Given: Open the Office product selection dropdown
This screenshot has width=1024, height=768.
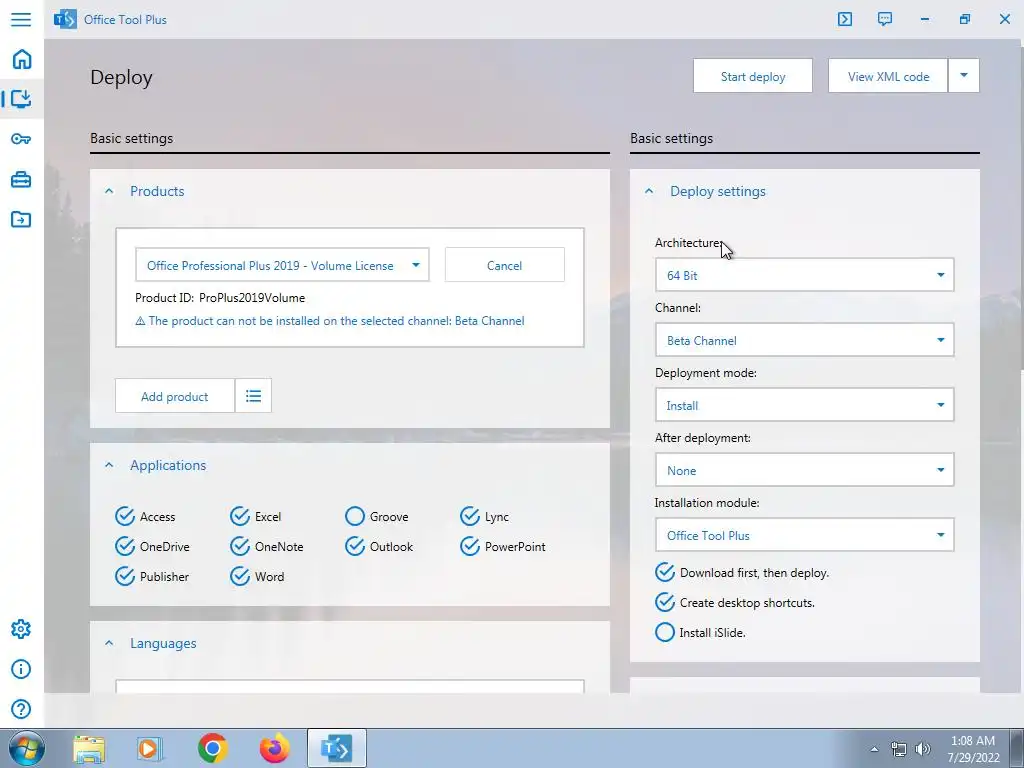Looking at the screenshot, I should [282, 264].
